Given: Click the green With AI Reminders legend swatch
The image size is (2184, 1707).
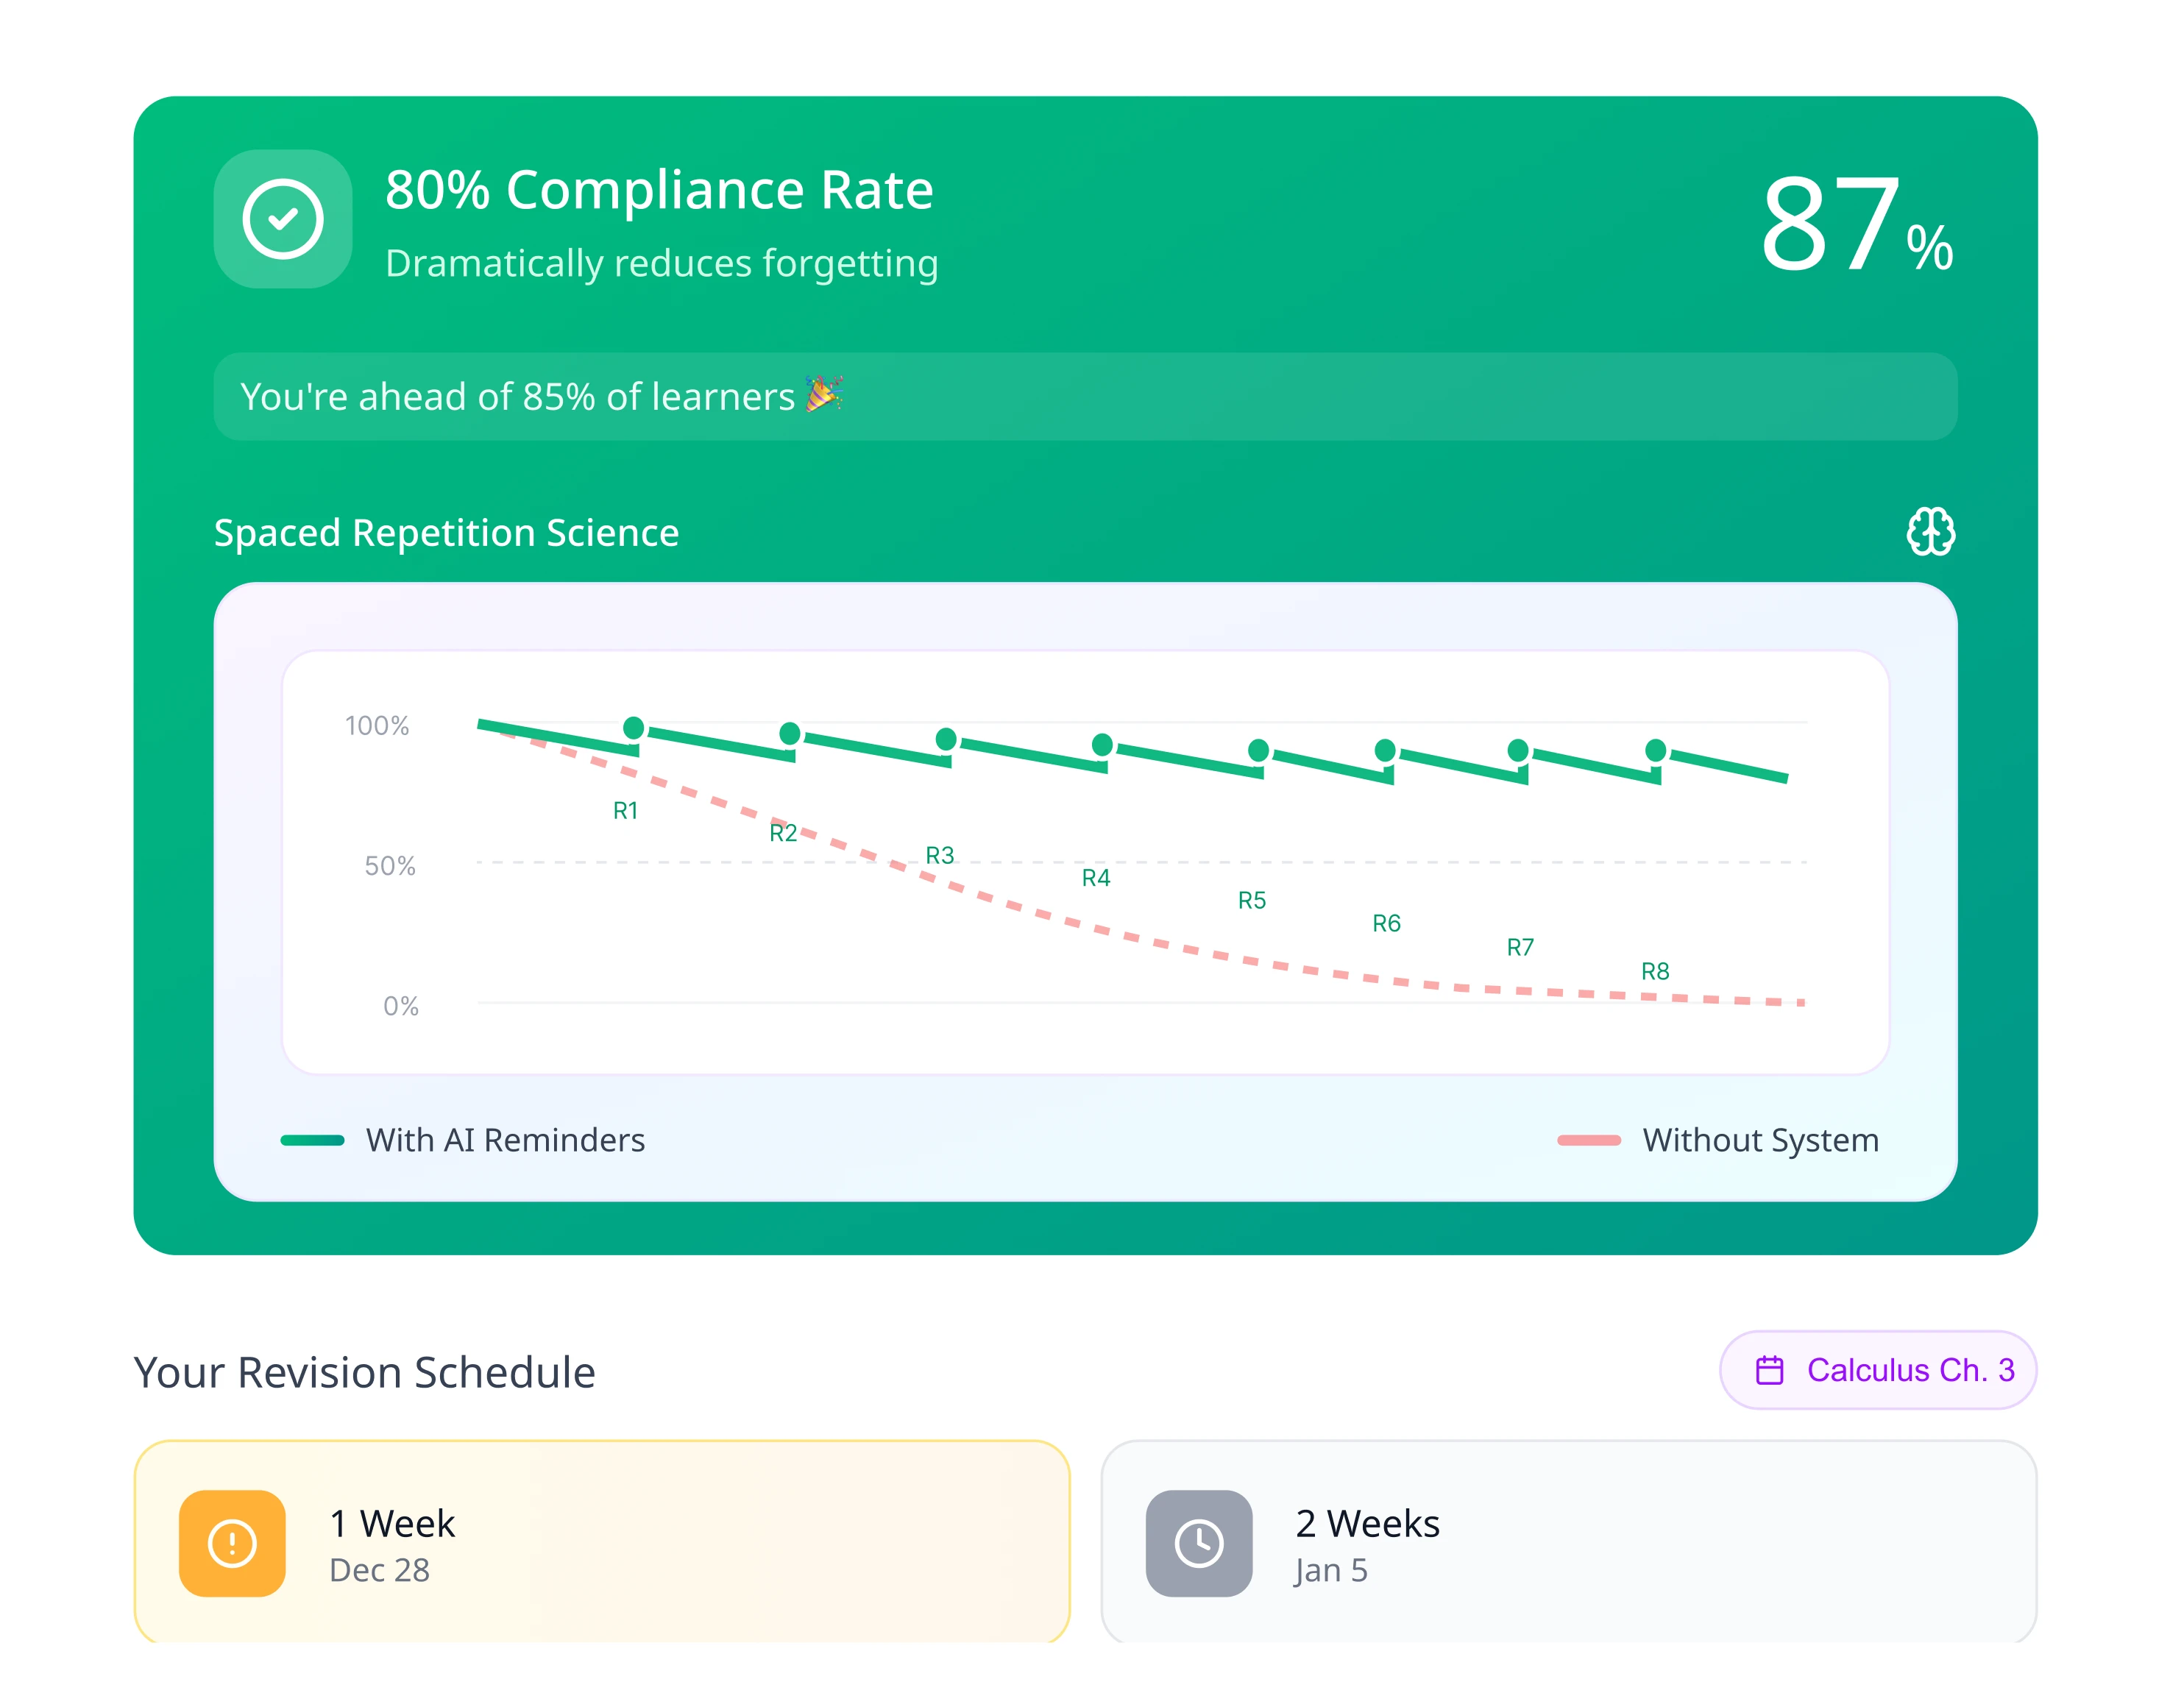Looking at the screenshot, I should tap(312, 1140).
